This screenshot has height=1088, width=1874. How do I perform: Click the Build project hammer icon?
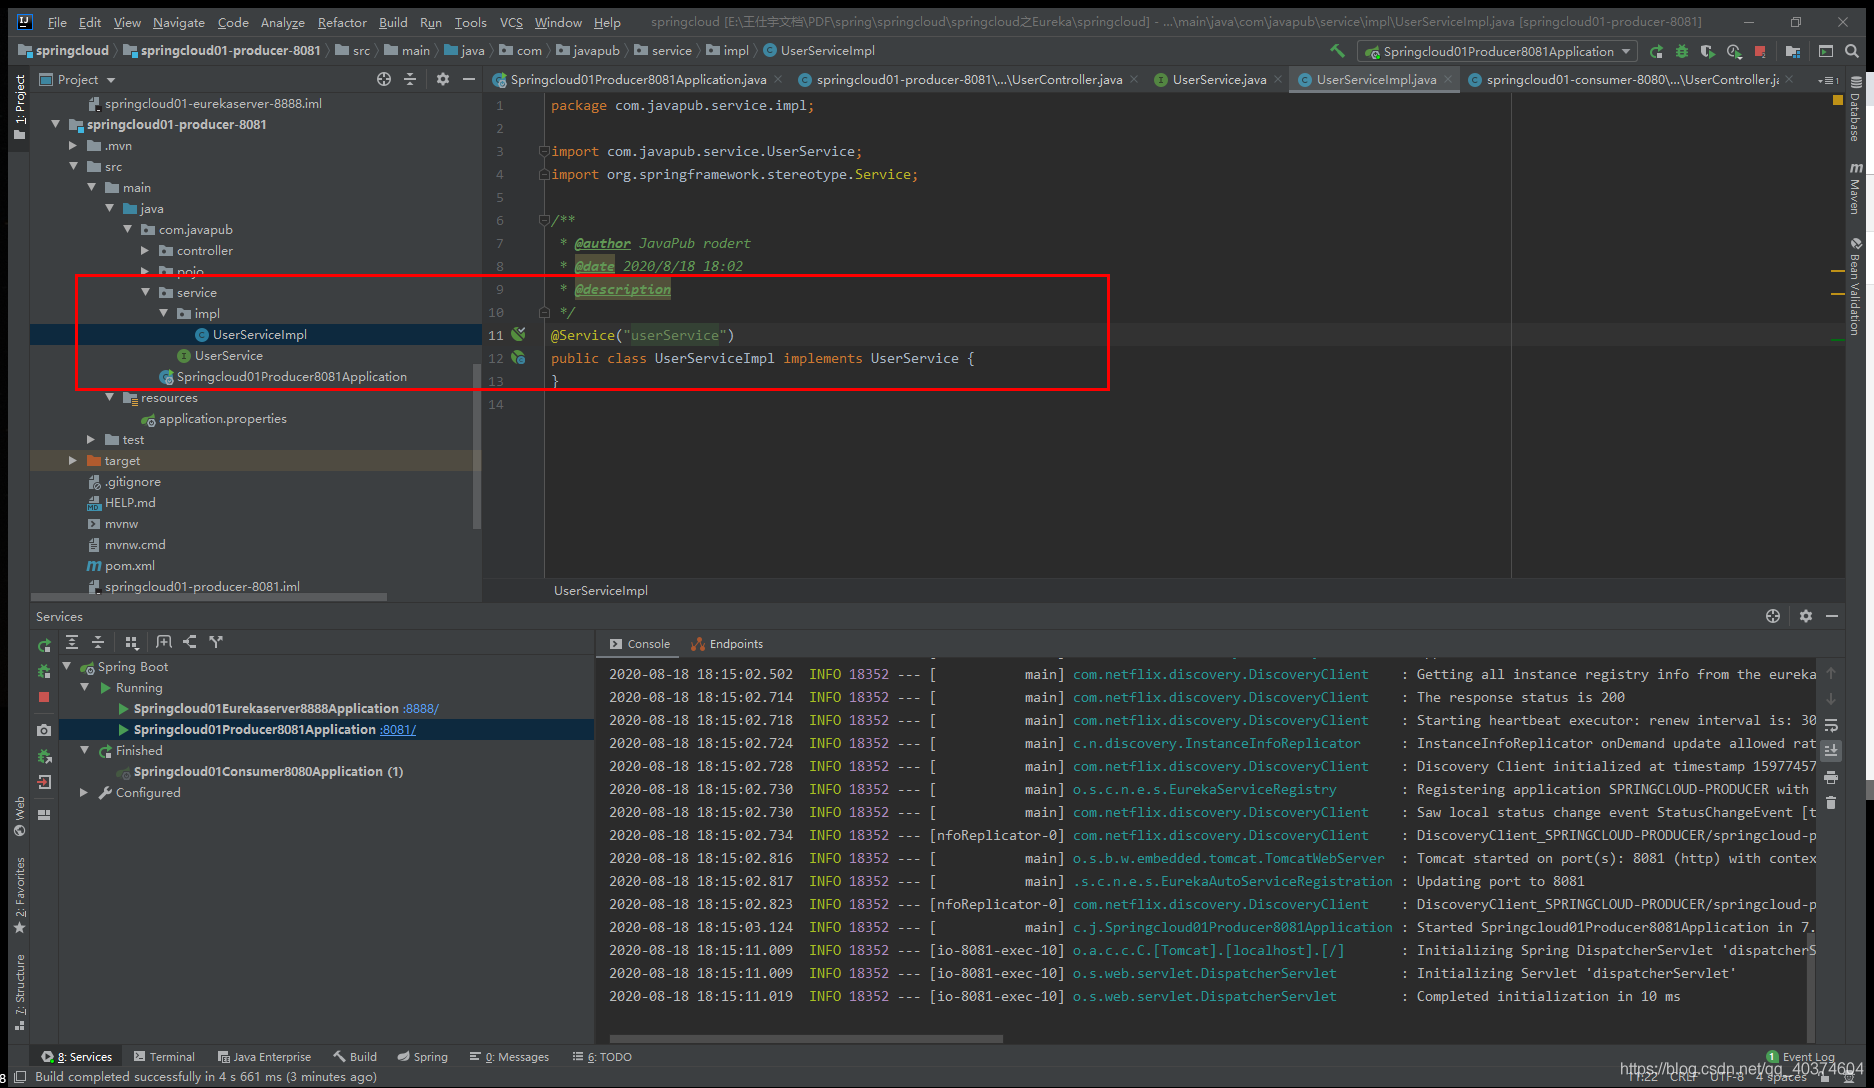tap(1337, 50)
